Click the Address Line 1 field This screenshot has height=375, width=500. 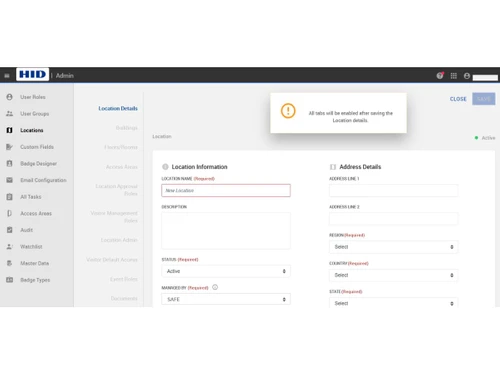pos(394,190)
